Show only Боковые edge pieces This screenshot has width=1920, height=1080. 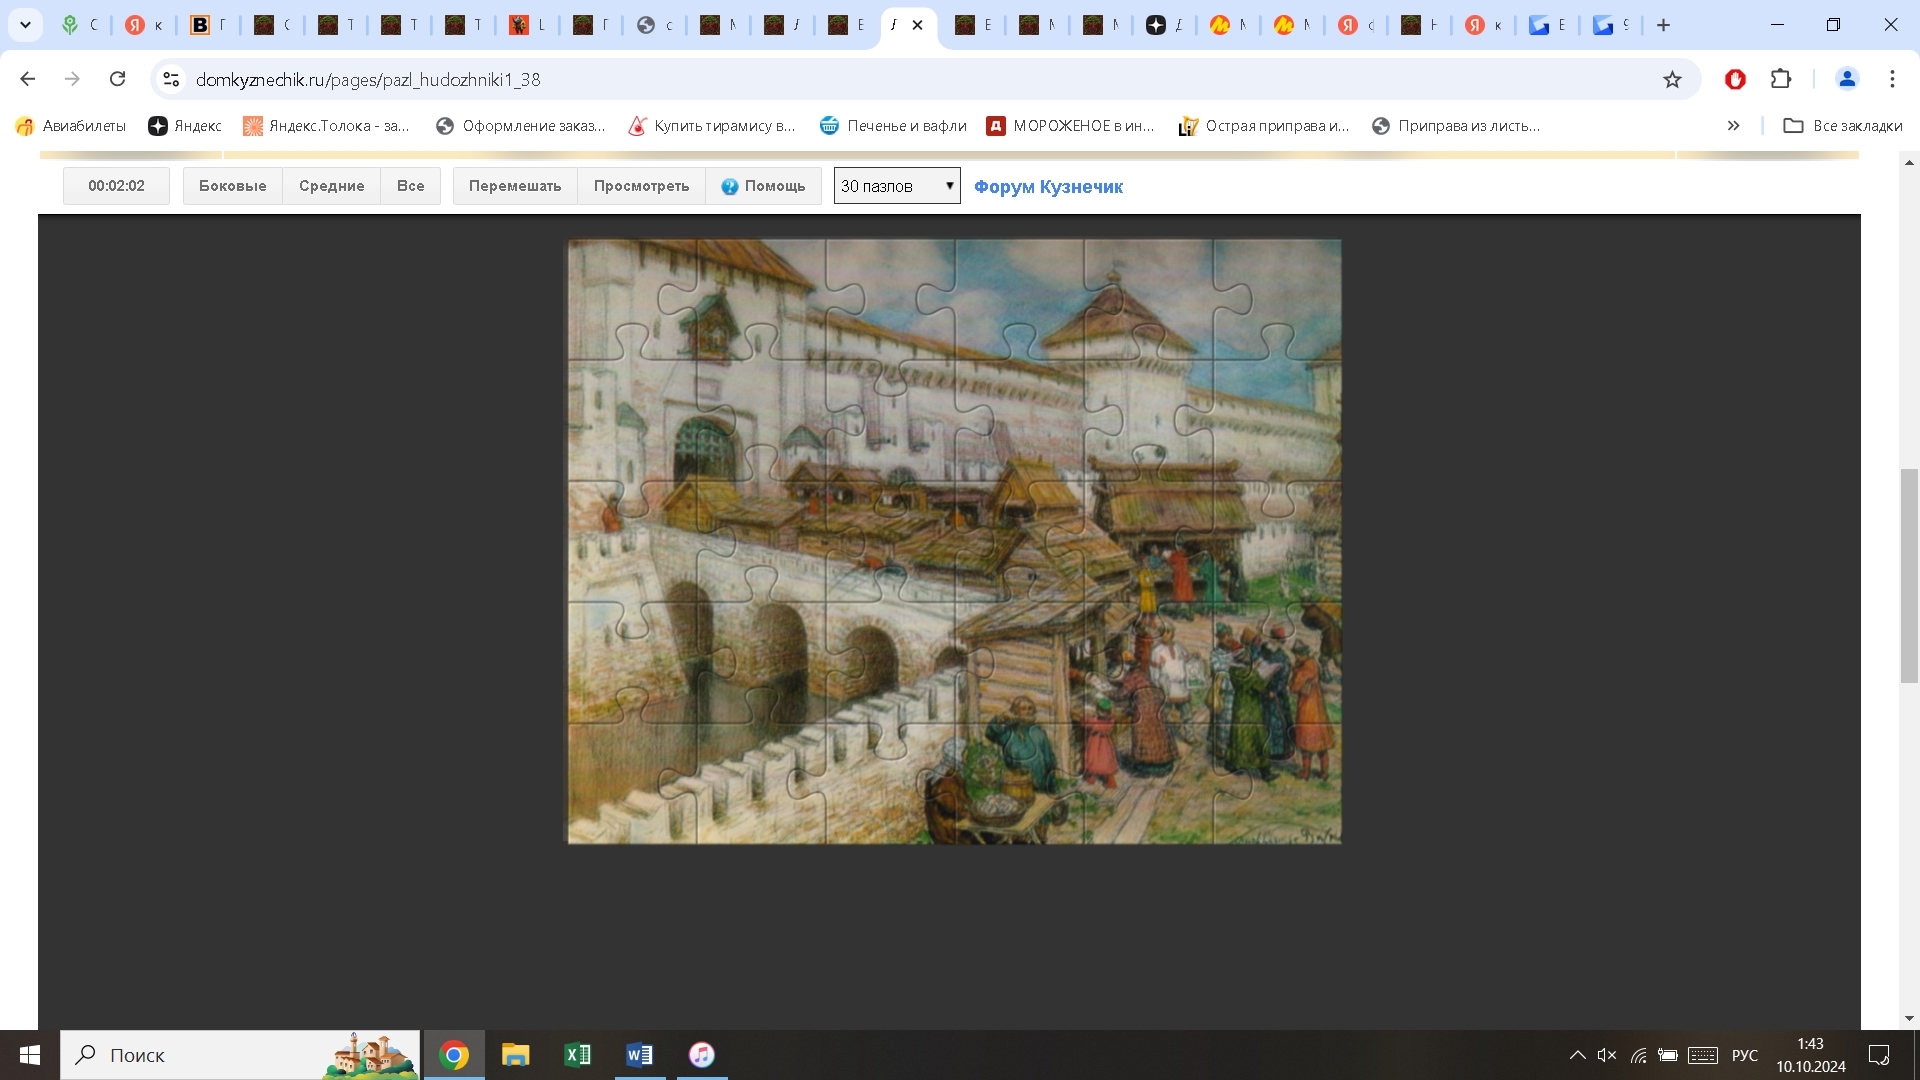point(232,186)
